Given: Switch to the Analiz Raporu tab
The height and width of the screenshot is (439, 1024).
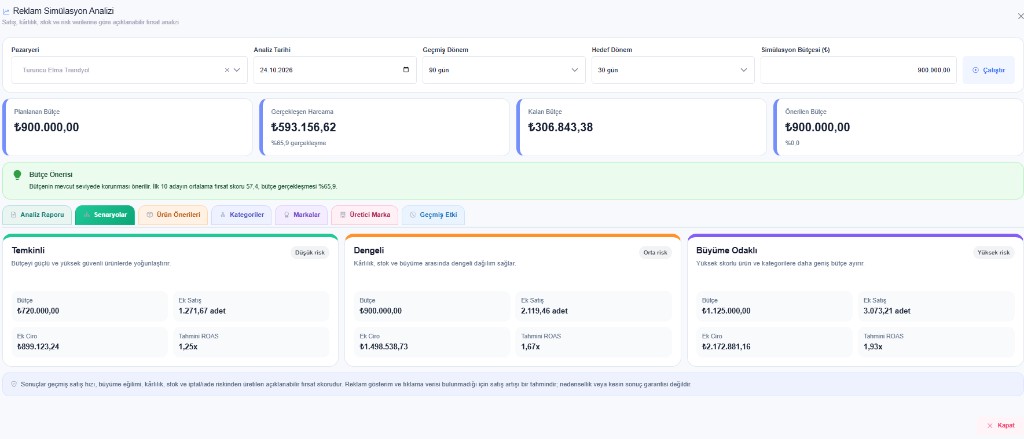Looking at the screenshot, I should (x=37, y=215).
